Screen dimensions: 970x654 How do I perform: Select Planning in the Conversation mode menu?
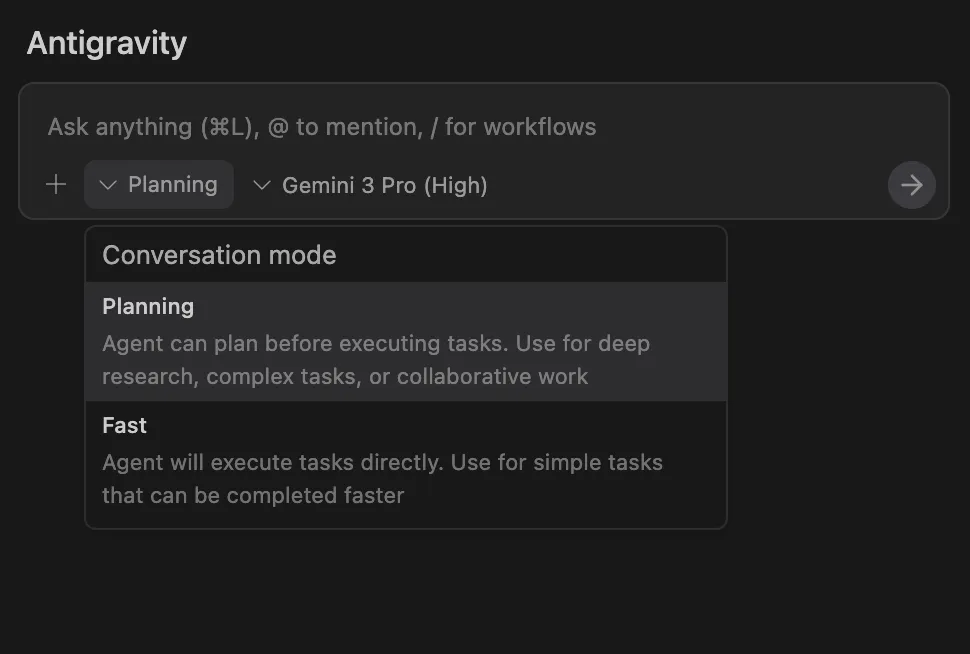click(148, 307)
